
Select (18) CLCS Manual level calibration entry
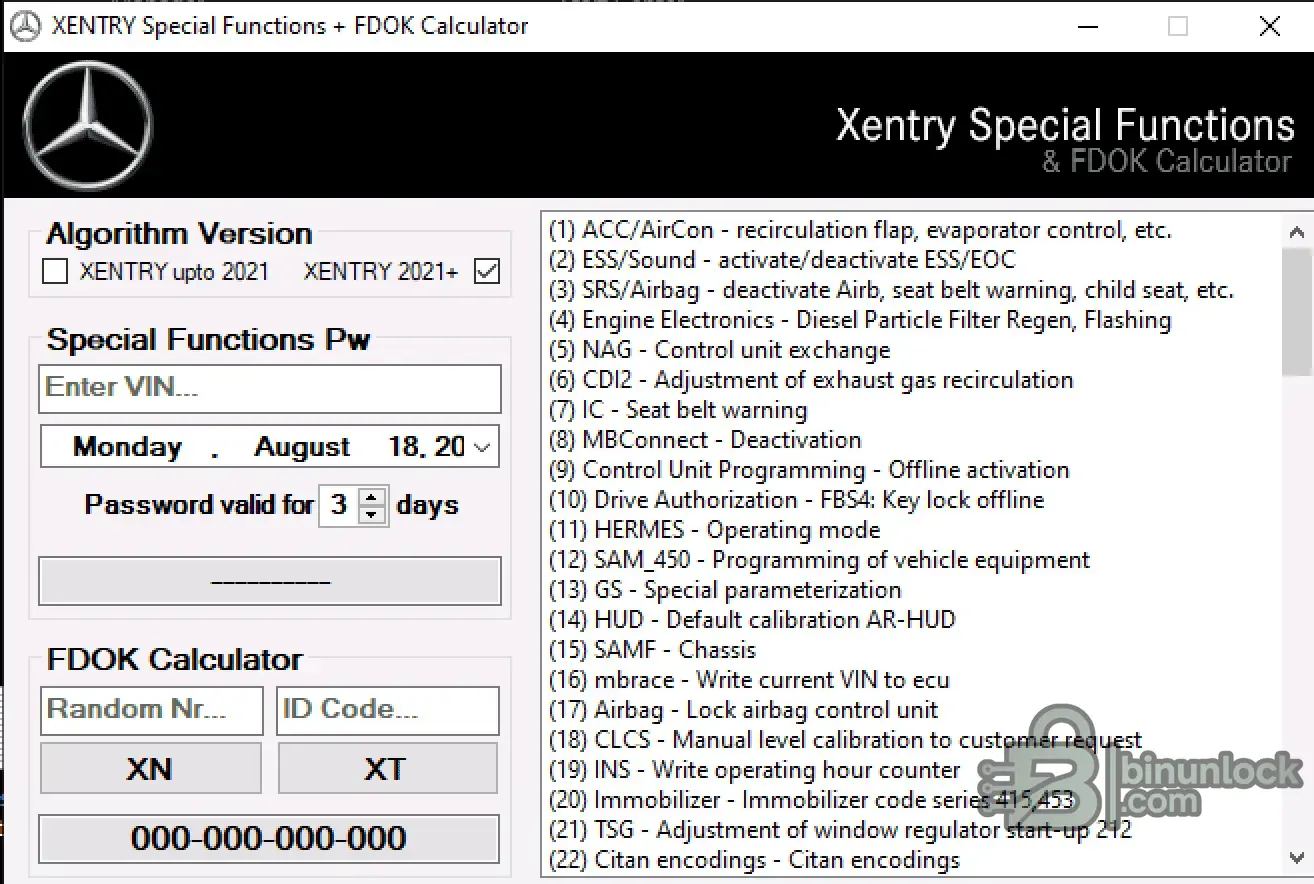[x=845, y=740]
